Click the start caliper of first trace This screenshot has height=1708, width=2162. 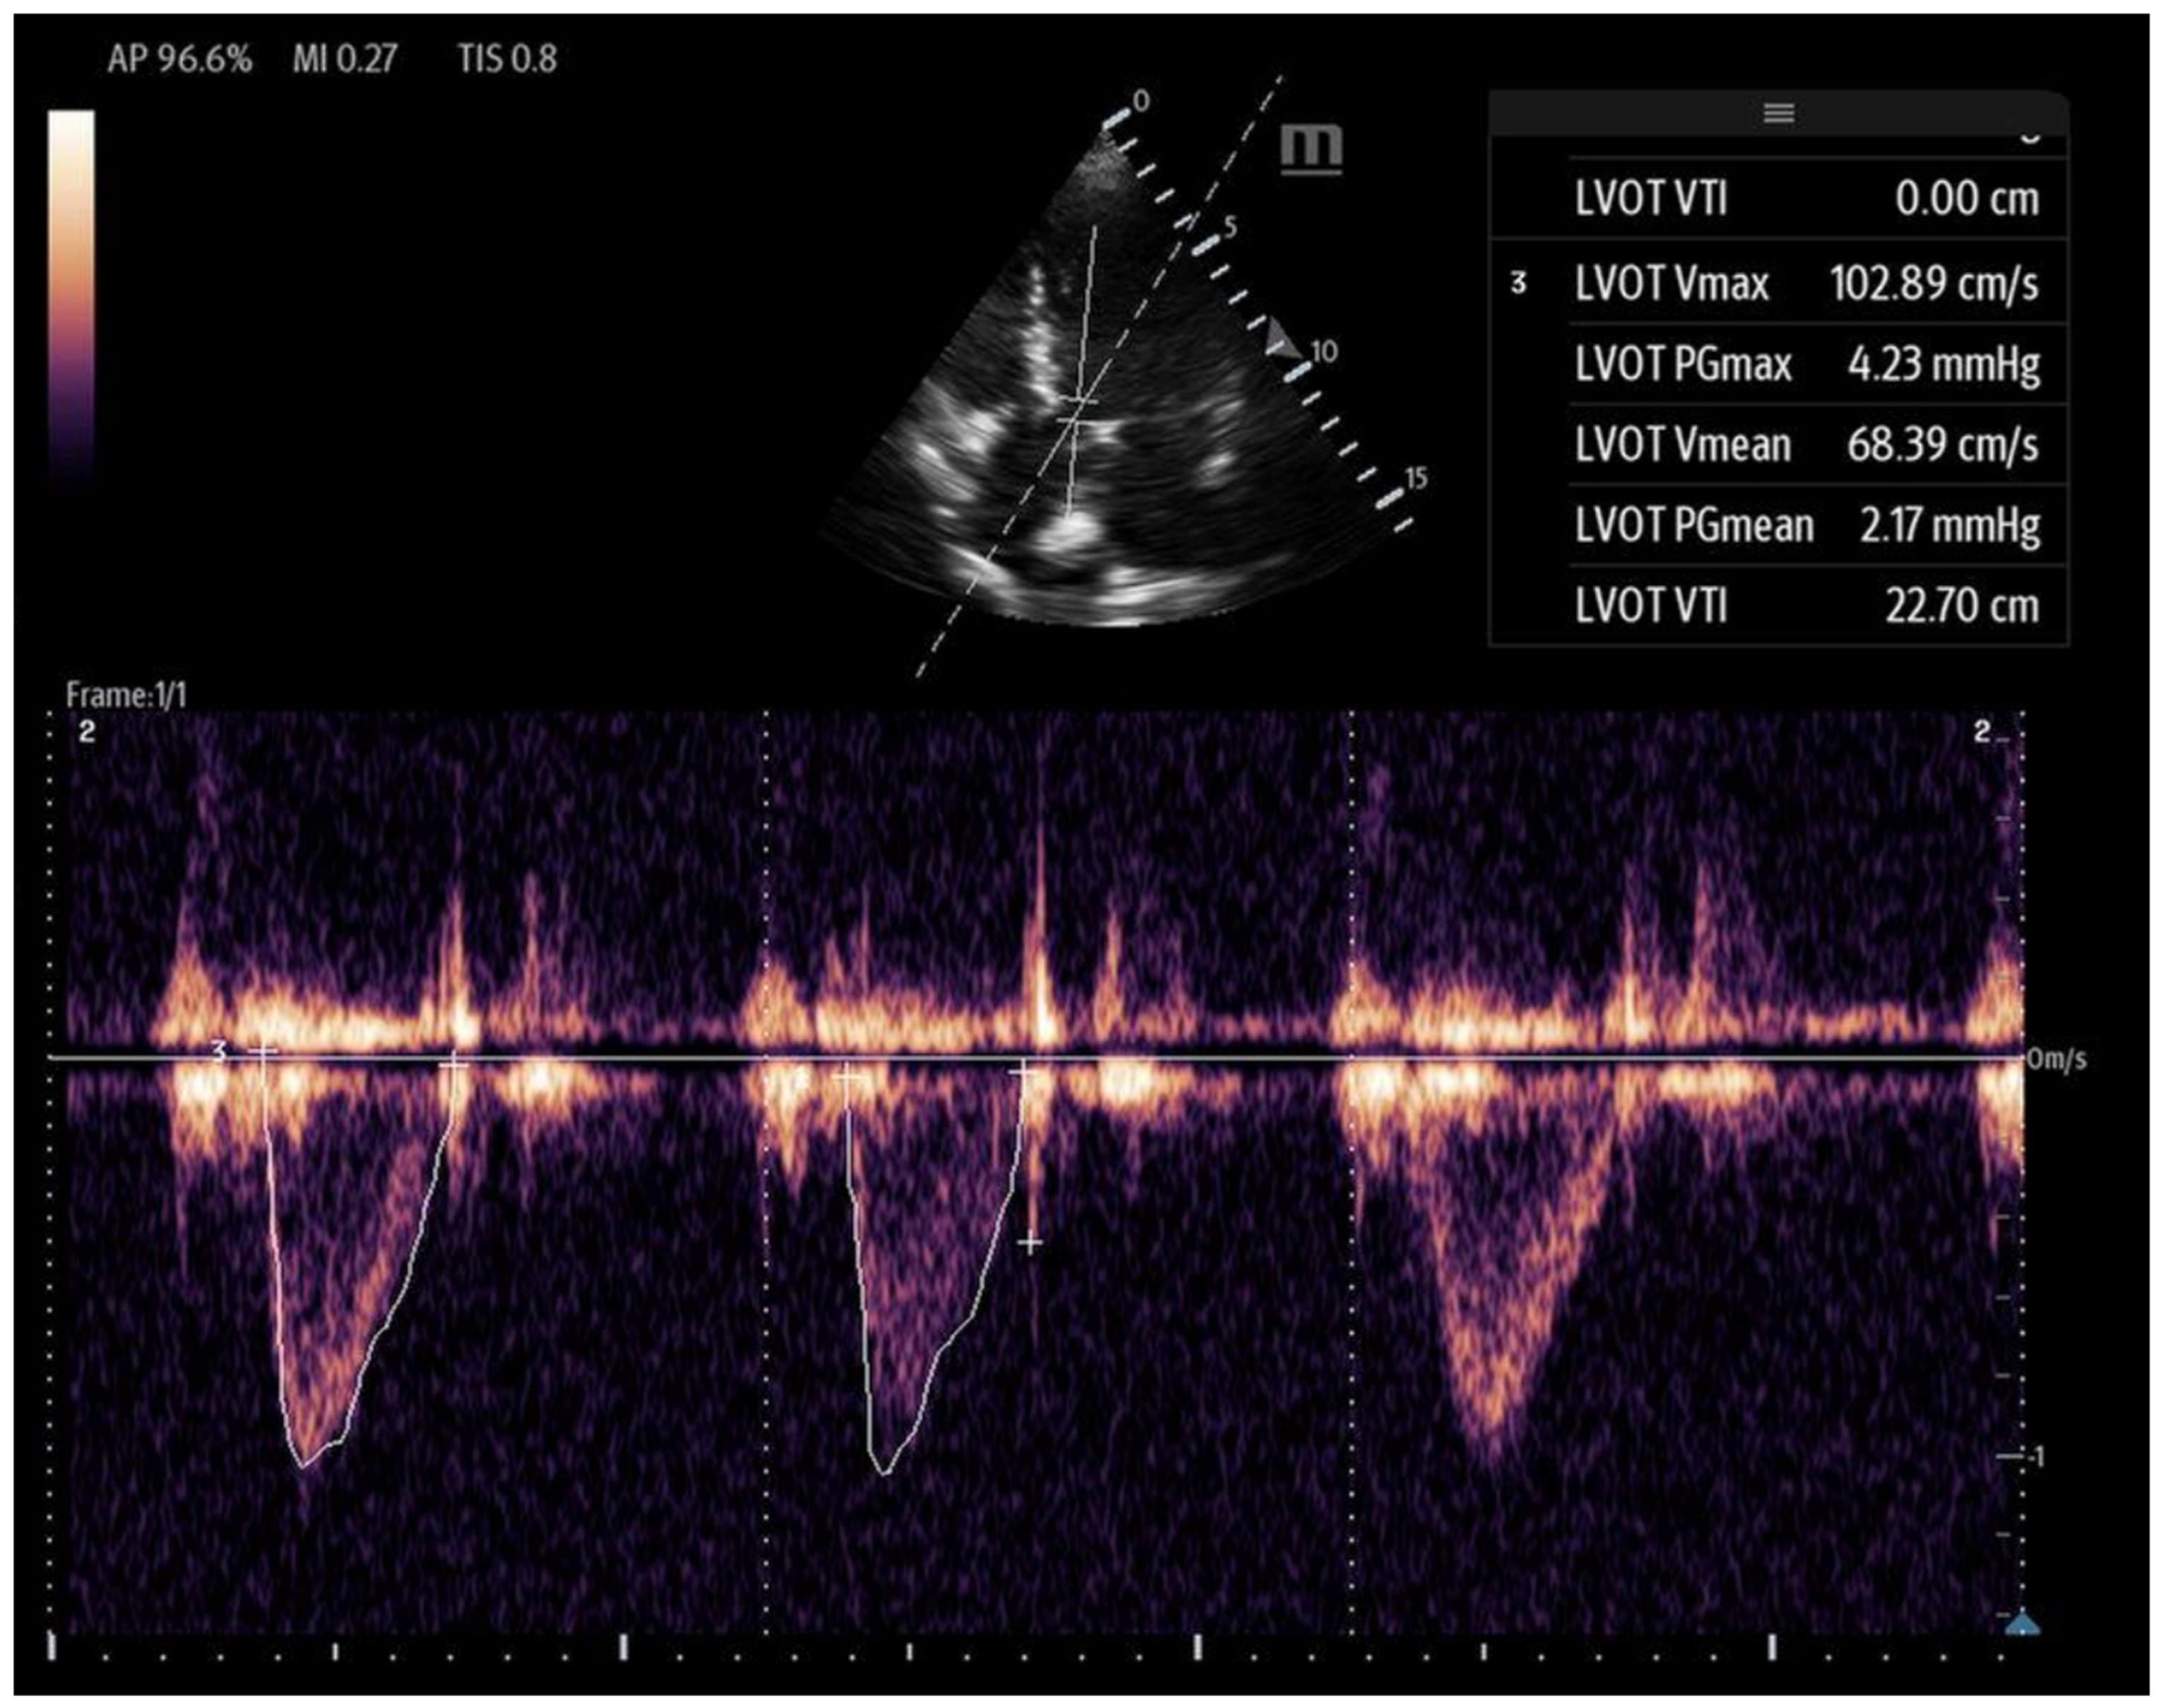pyautogui.click(x=263, y=1051)
